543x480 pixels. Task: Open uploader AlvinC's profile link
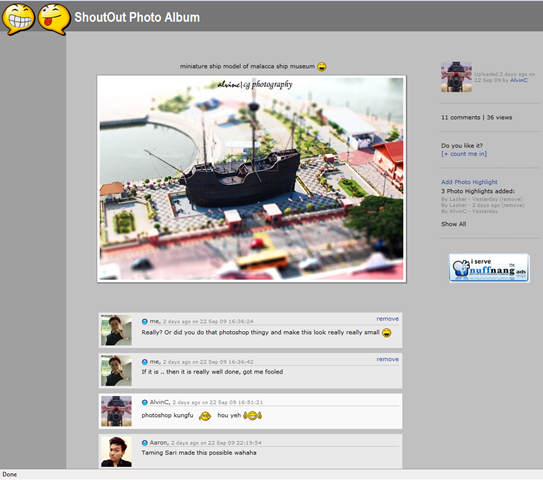518,80
